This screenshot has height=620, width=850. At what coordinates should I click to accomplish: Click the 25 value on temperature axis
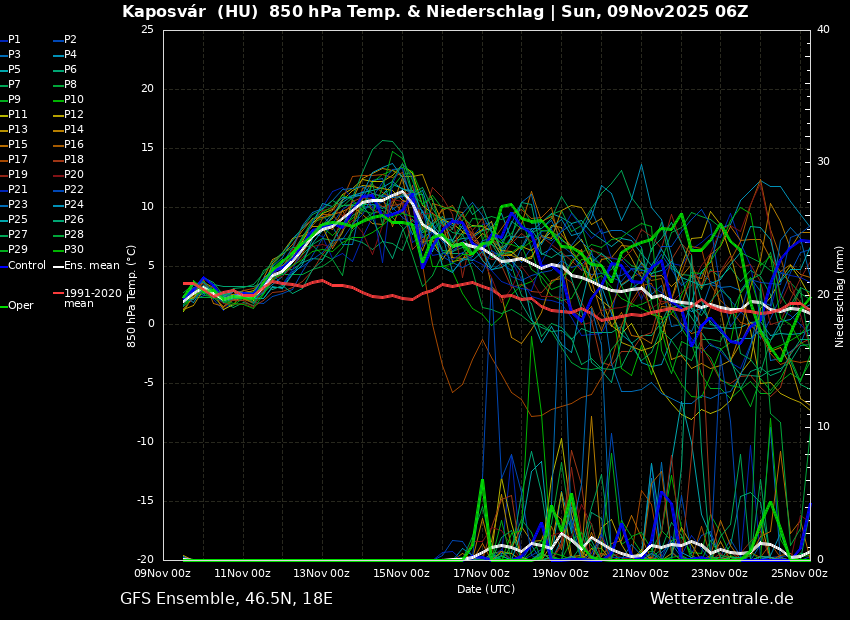click(x=147, y=30)
